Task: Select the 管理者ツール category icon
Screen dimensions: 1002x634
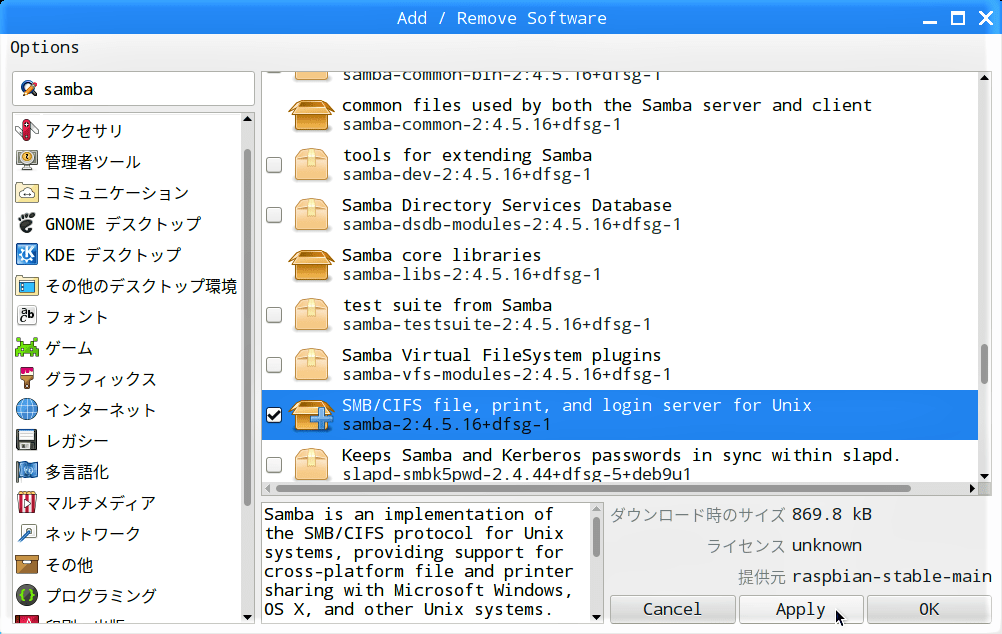Action: point(27,160)
